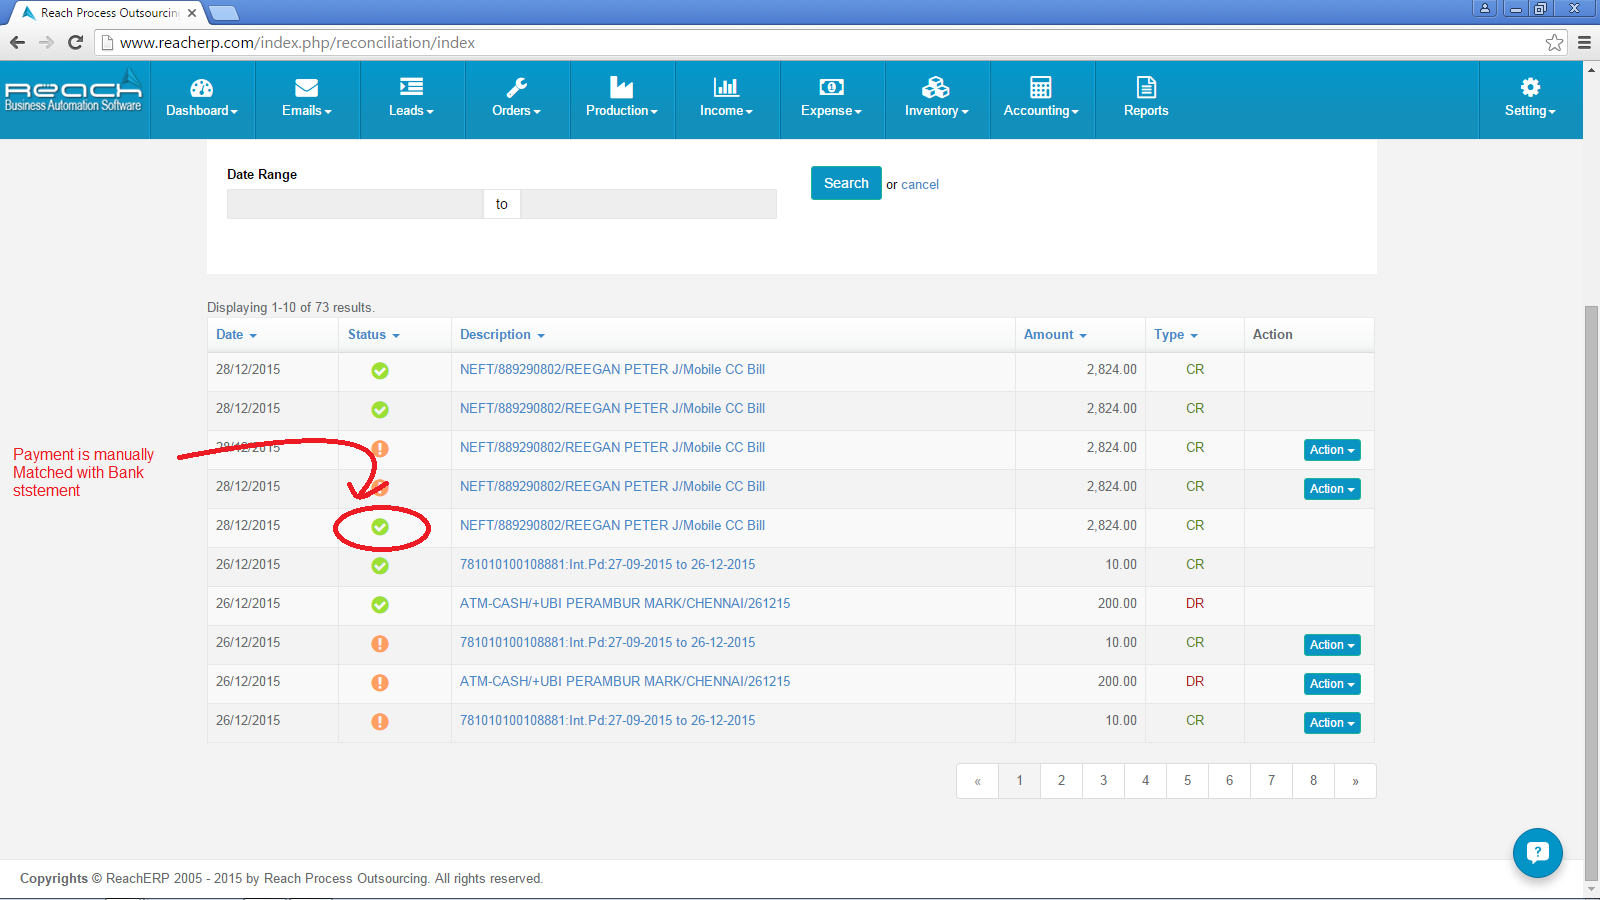Click the Reports document icon
This screenshot has width=1600, height=900.
coord(1146,87)
